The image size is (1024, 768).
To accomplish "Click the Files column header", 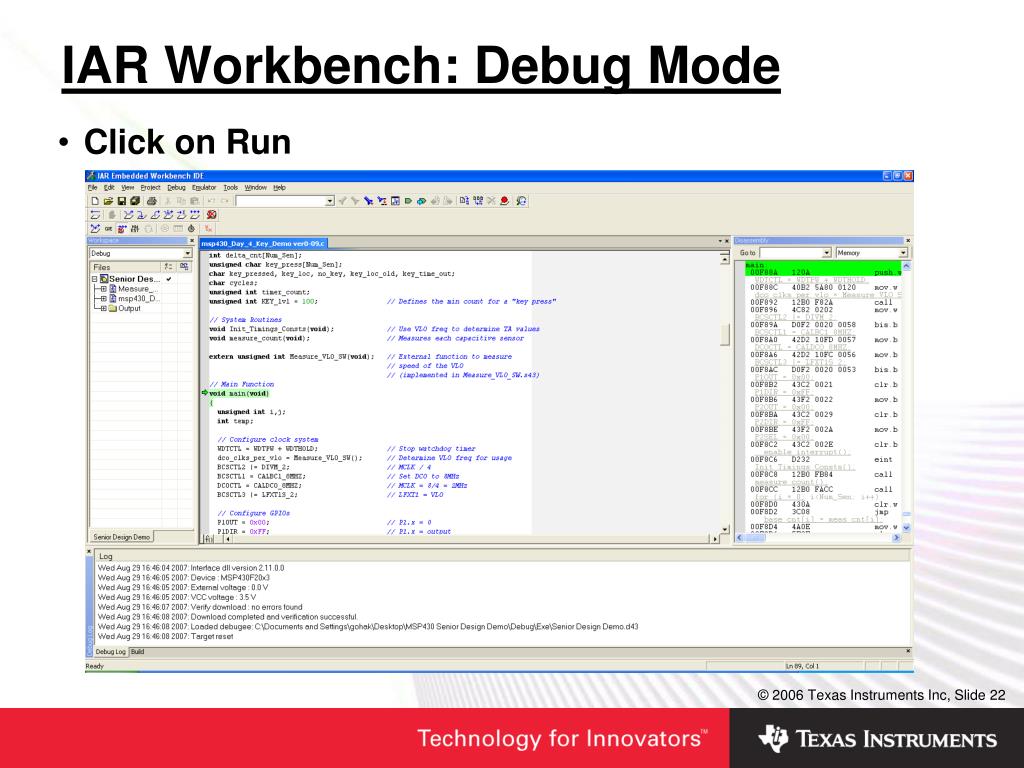I will click(x=125, y=267).
